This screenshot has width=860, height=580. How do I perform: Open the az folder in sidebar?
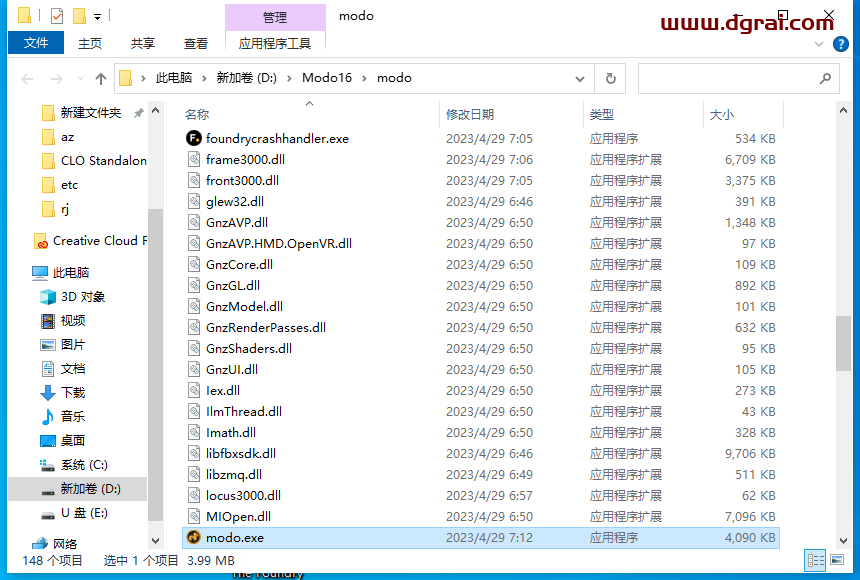[67, 137]
